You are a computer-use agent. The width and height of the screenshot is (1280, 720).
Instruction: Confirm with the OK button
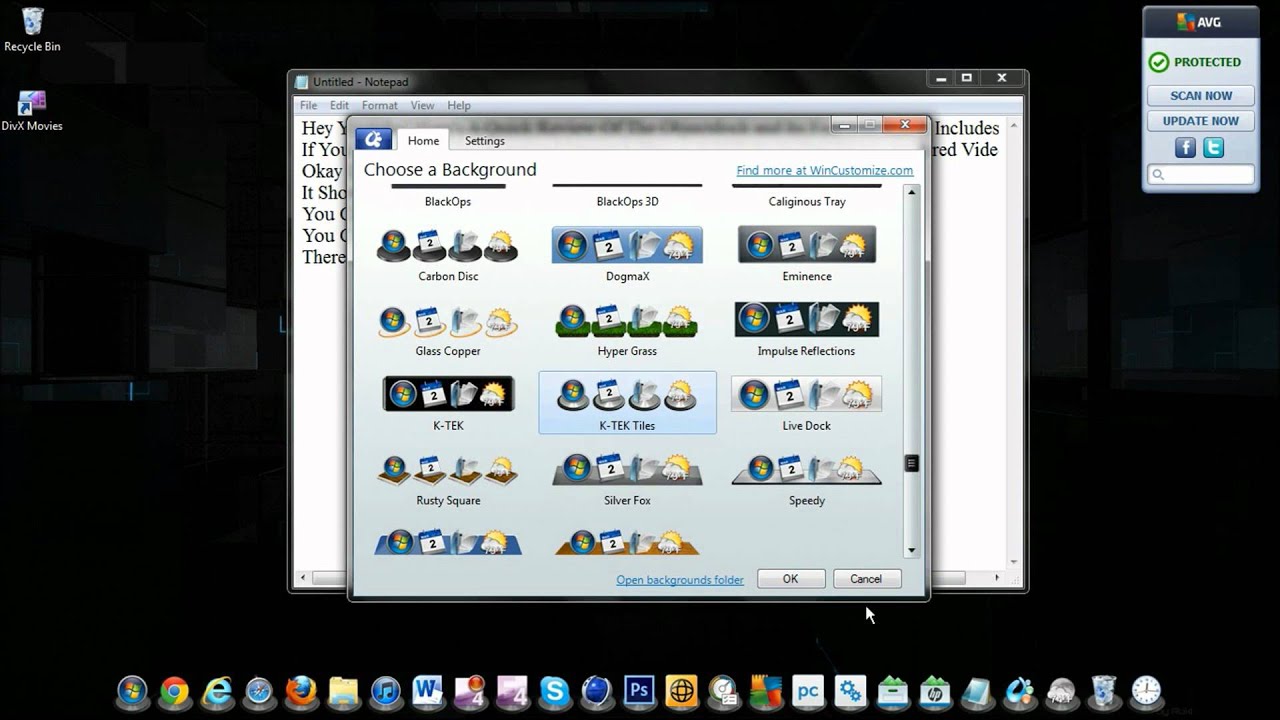click(x=790, y=579)
